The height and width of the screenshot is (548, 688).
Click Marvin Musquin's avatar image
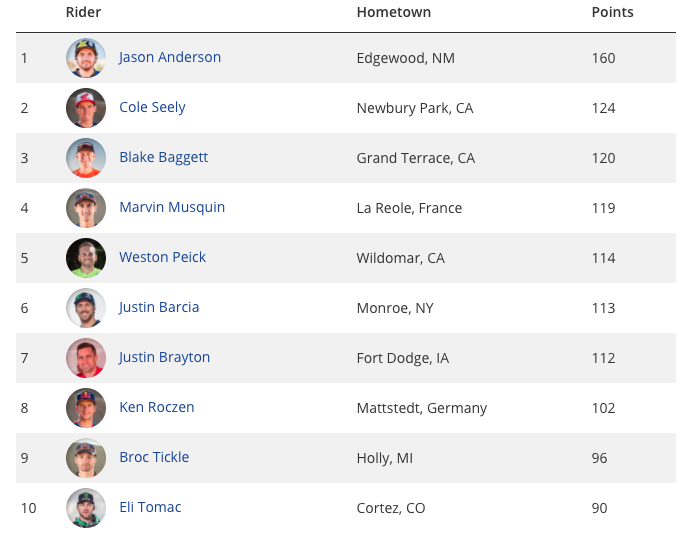86,208
